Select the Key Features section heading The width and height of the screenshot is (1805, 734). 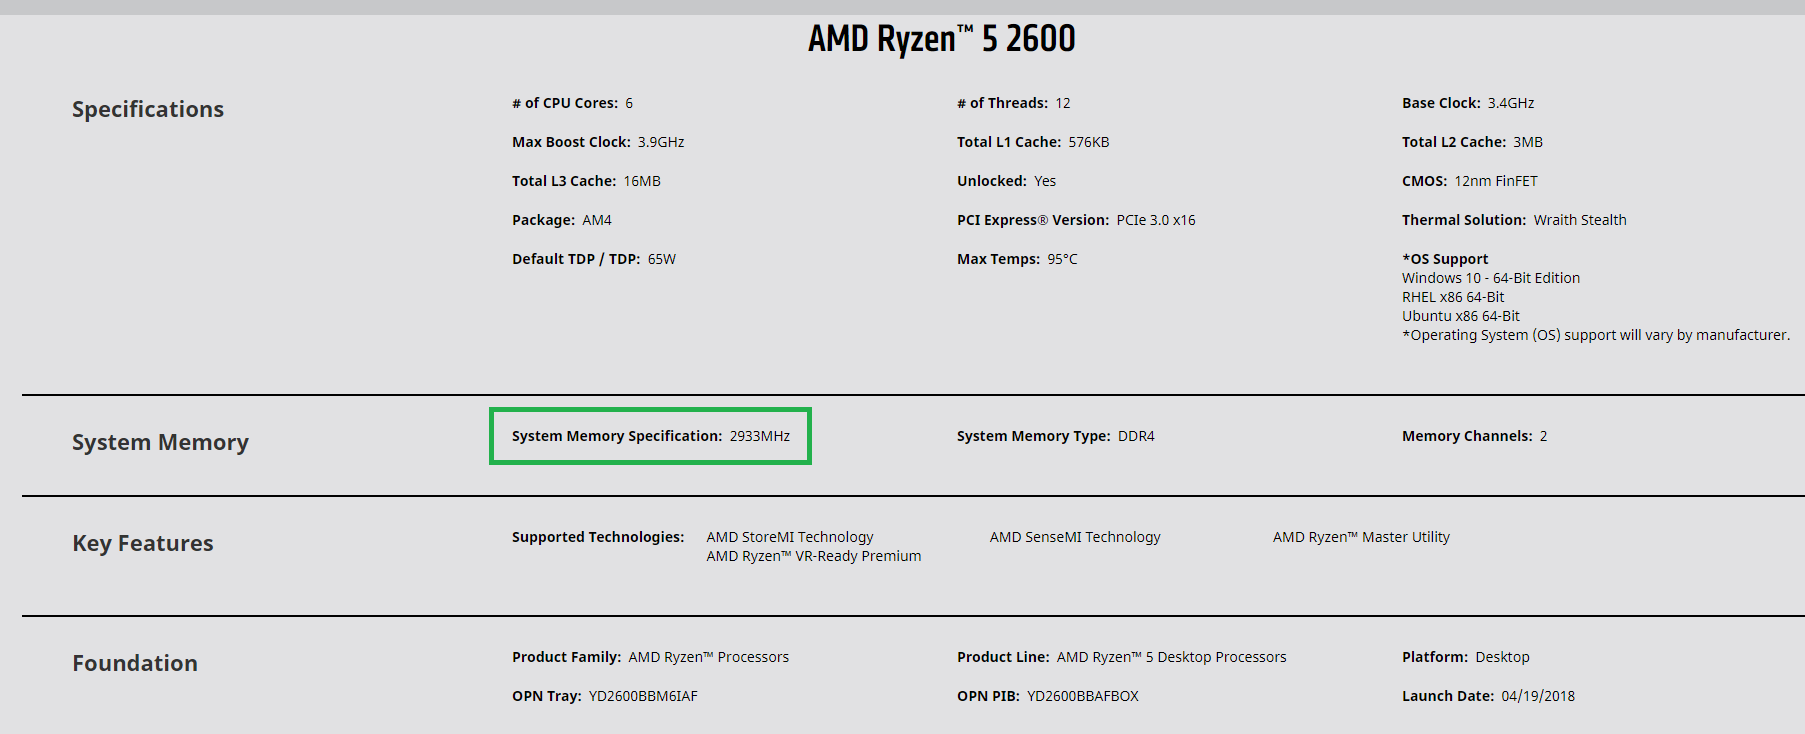coord(143,543)
